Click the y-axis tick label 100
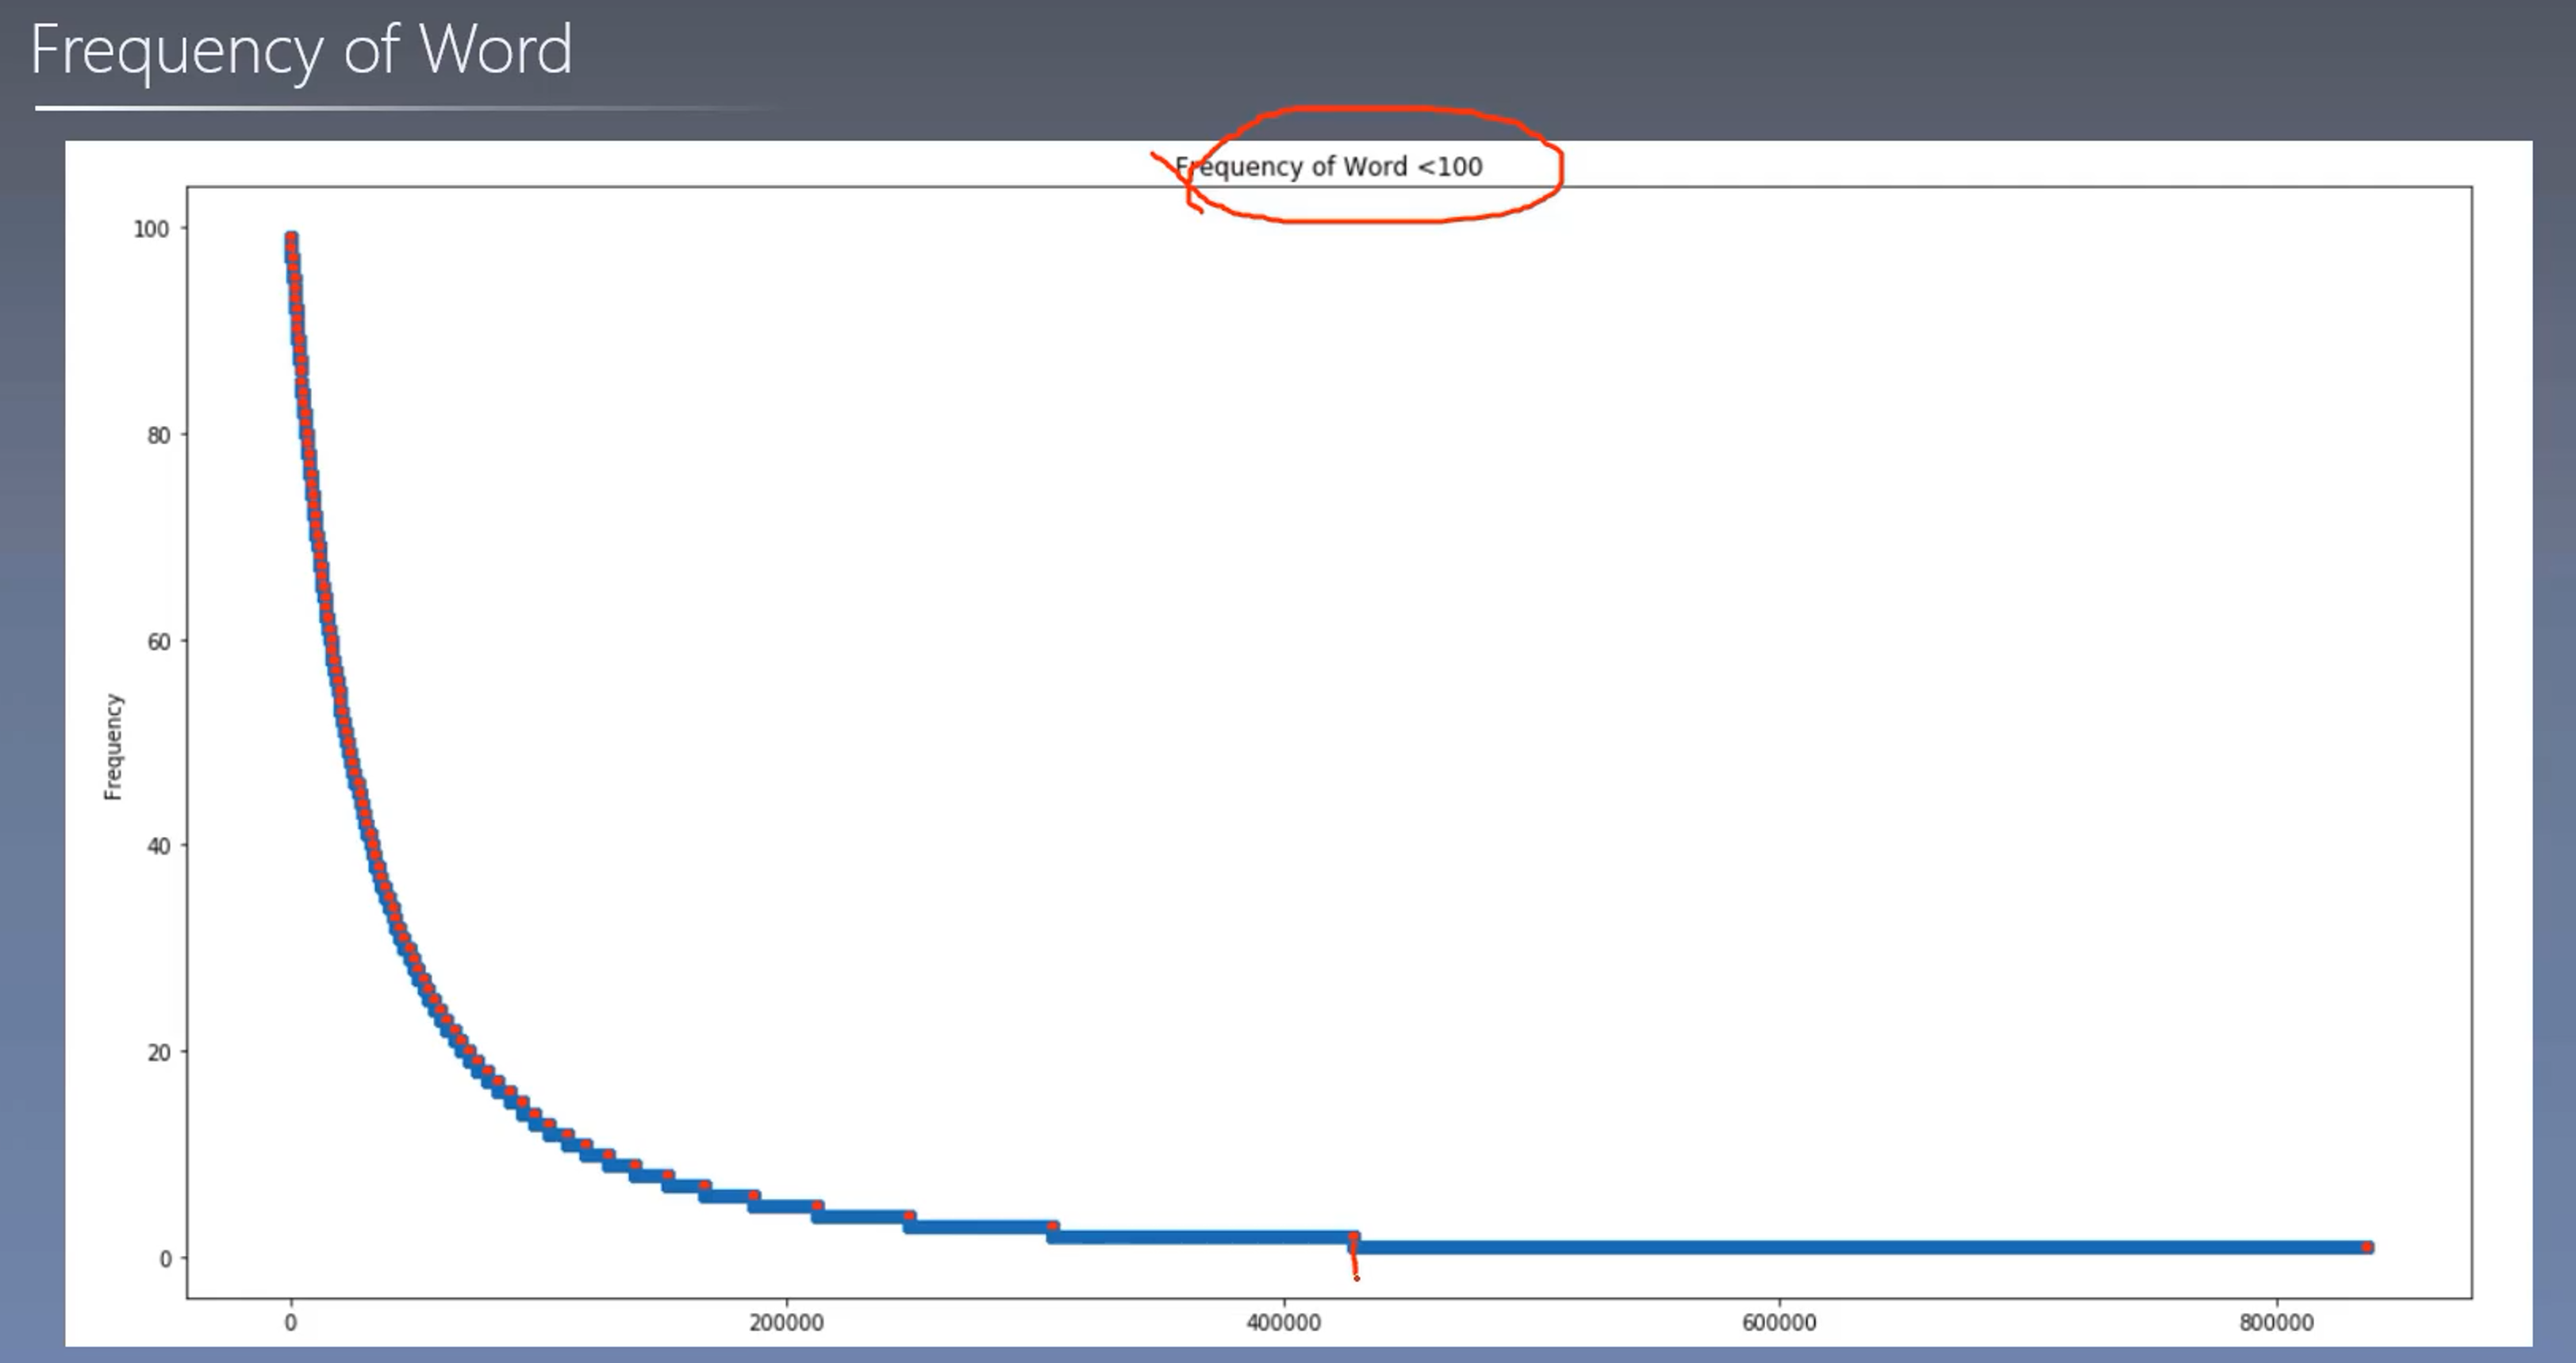Image resolution: width=2576 pixels, height=1363 pixels. pos(151,229)
